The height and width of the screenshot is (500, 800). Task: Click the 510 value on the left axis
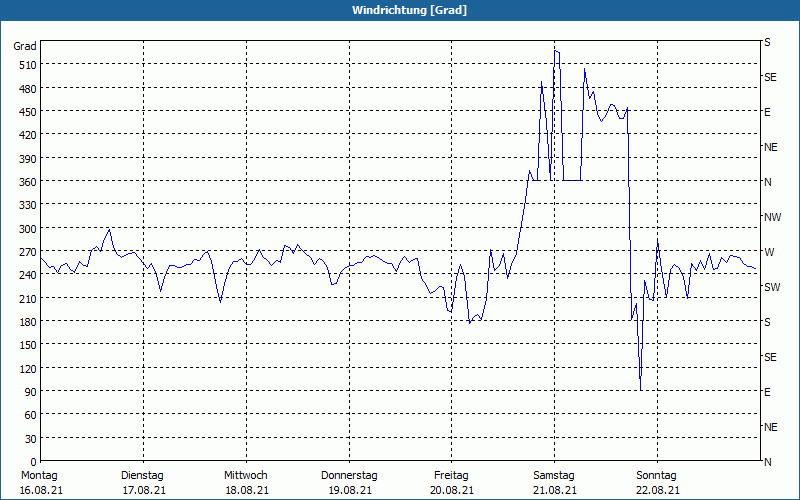(x=27, y=65)
